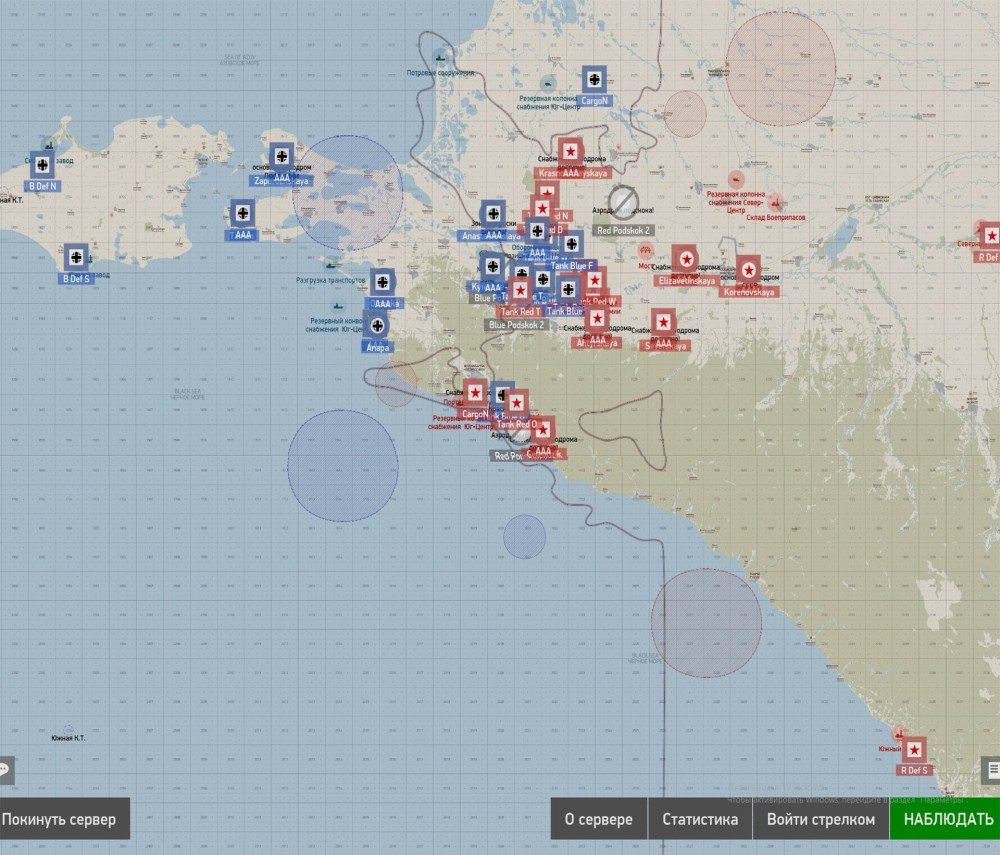Select the R Def S red star icon
This screenshot has width=1000, height=855.
[x=914, y=750]
